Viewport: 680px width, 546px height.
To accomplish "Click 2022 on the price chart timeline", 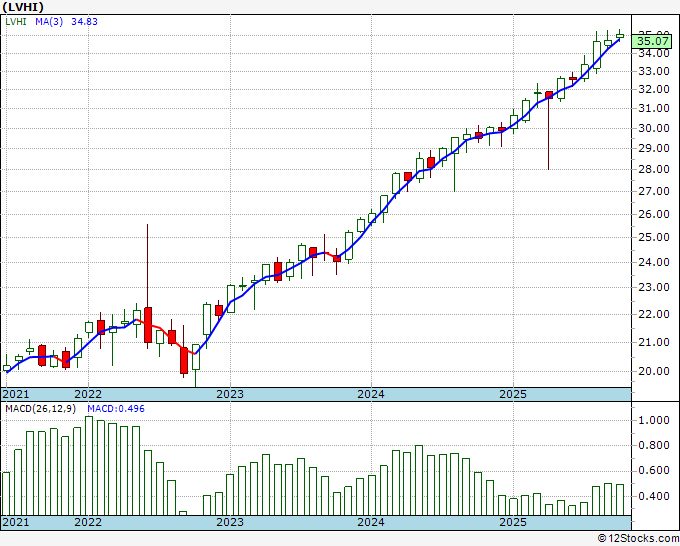I will pos(88,394).
